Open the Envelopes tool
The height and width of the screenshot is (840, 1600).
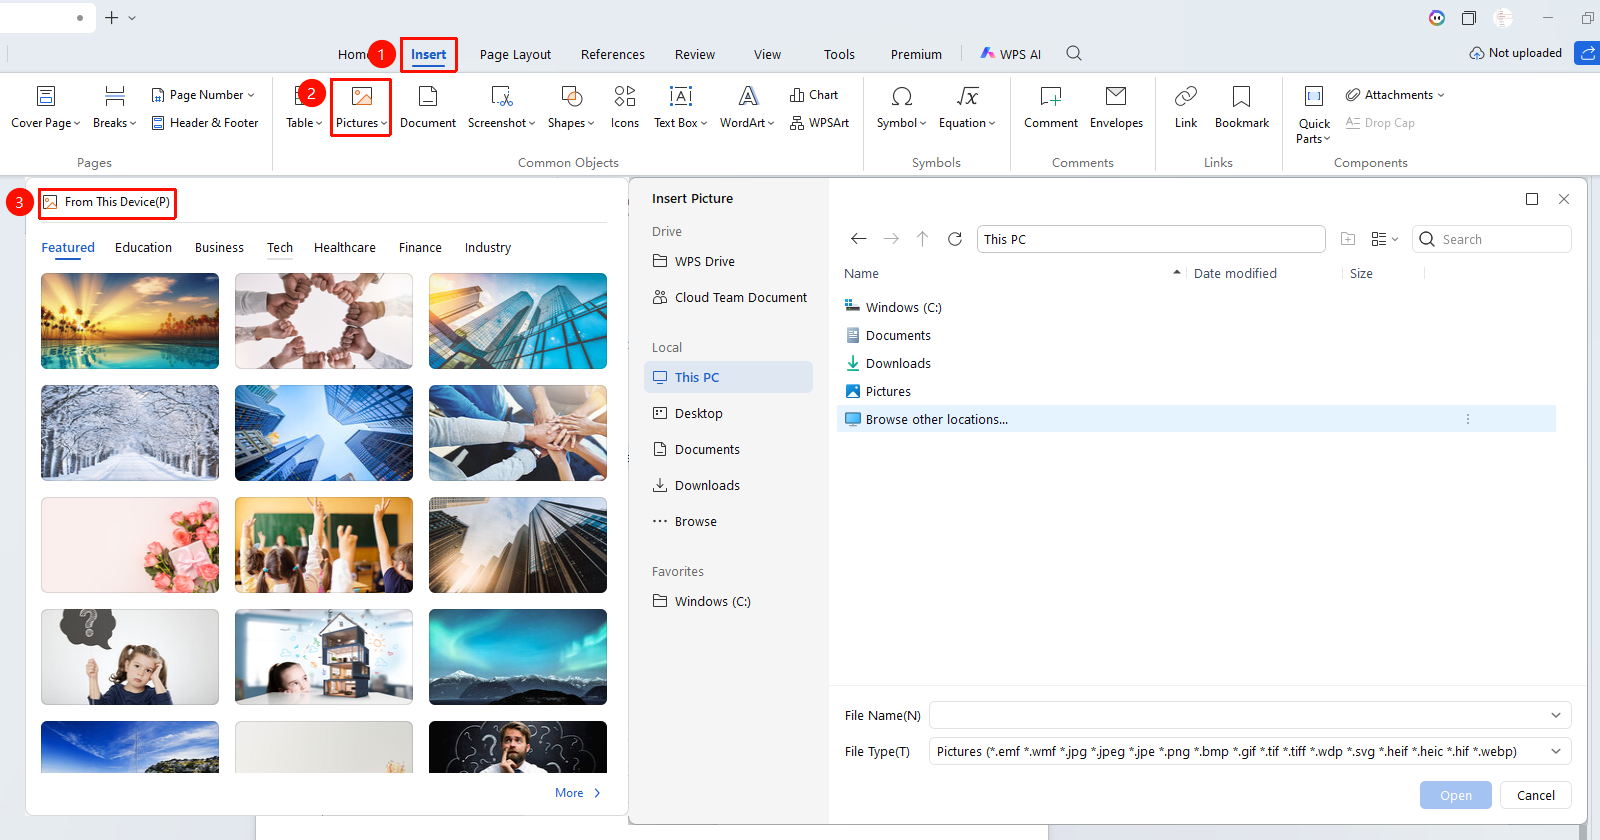(x=1116, y=108)
